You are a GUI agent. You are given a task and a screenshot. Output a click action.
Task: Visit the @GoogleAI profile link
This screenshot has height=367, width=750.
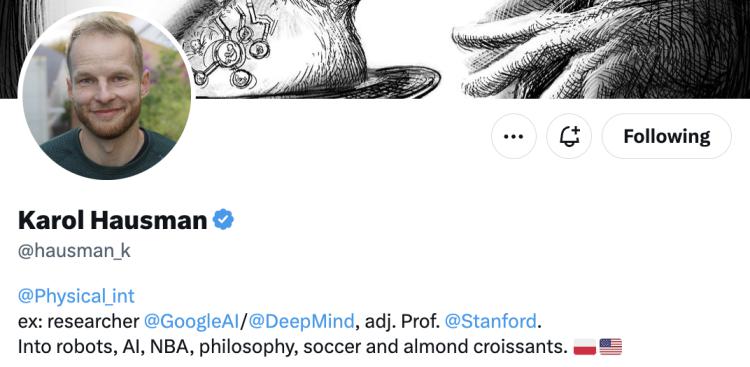(x=191, y=321)
